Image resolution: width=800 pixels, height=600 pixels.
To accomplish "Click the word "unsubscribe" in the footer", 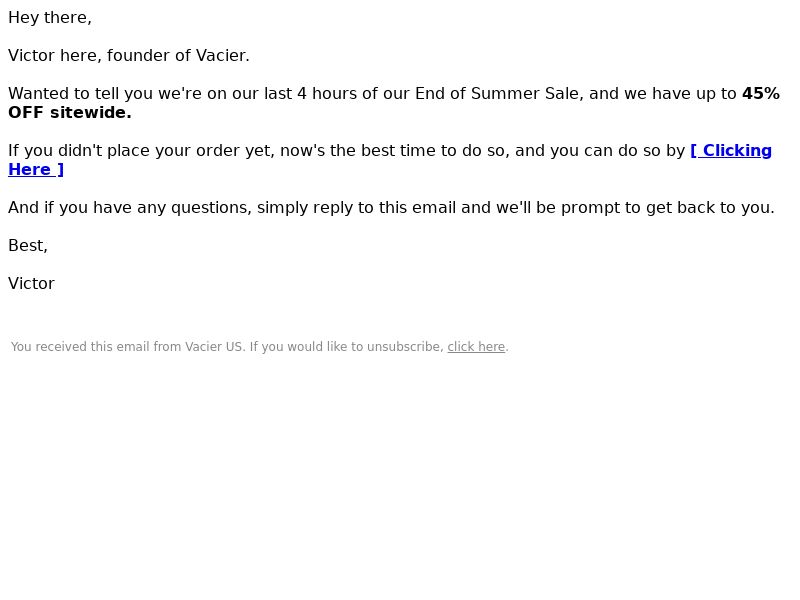I will click(404, 347).
